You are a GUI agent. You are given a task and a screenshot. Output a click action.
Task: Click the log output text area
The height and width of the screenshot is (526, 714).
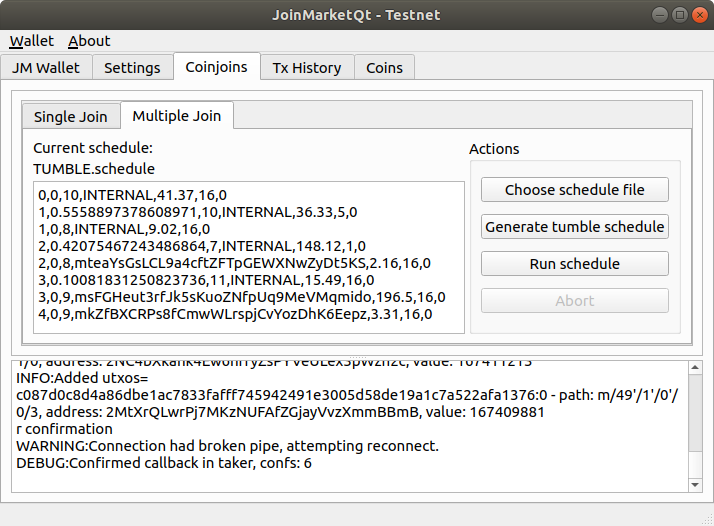pos(340,425)
